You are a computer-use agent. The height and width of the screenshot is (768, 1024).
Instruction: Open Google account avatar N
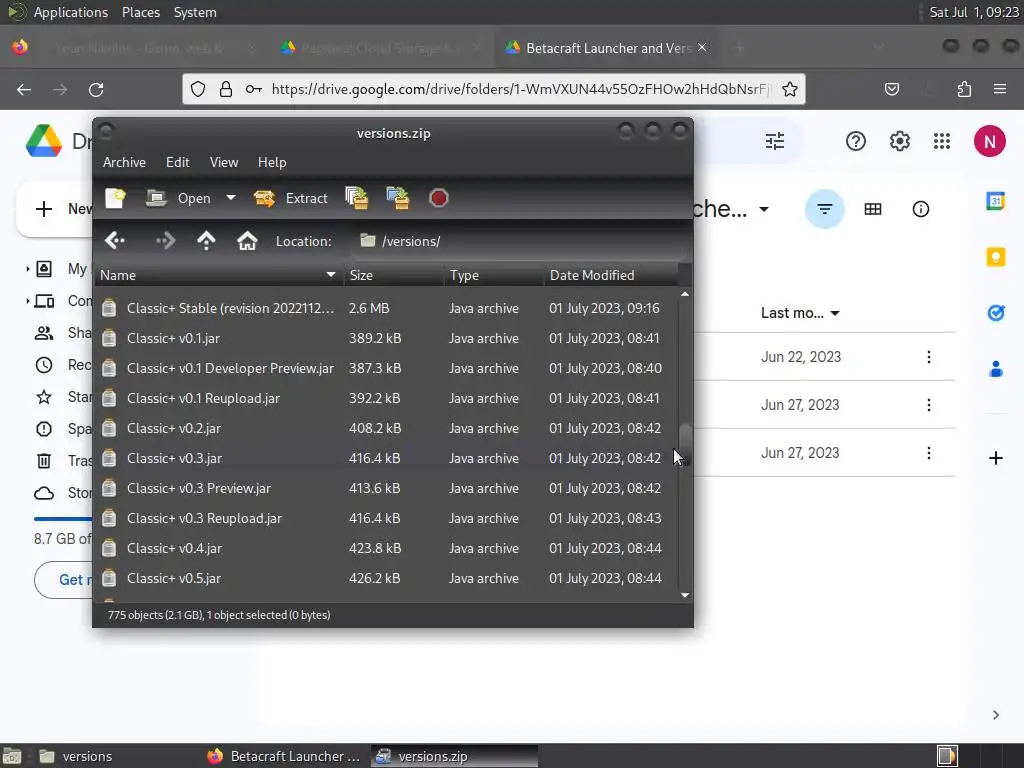coord(989,141)
